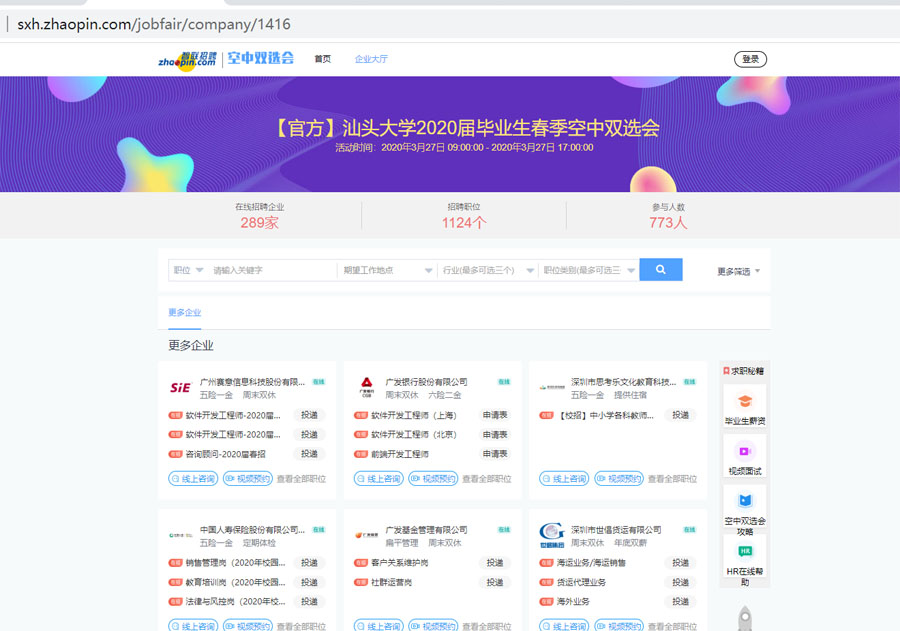This screenshot has width=900, height=631.
Task: Click 视频预约 for 广州赛意信息科技
Action: pos(248,478)
